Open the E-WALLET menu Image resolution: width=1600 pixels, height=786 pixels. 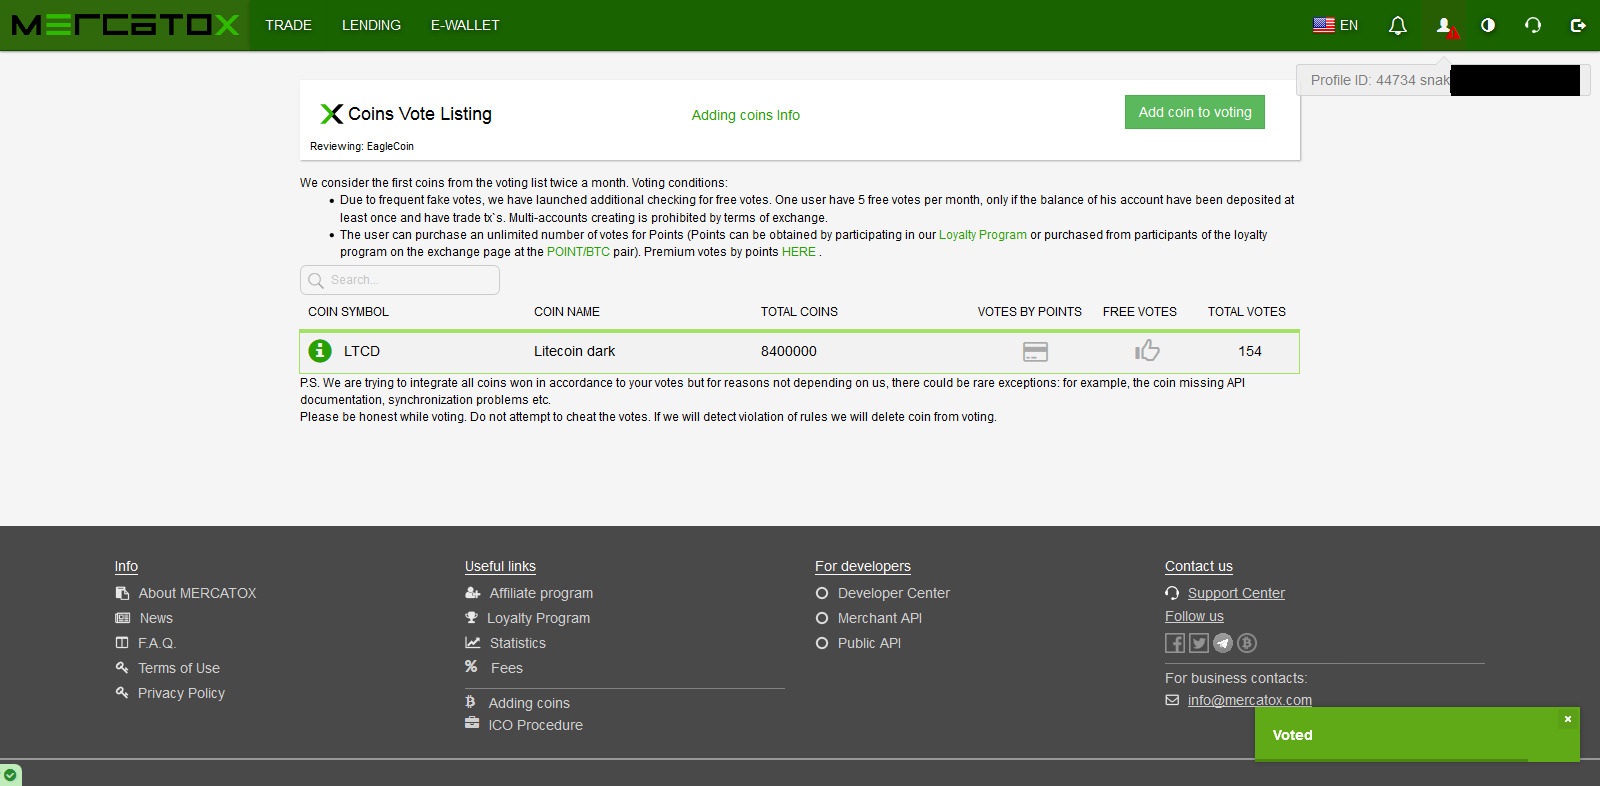[x=465, y=25]
